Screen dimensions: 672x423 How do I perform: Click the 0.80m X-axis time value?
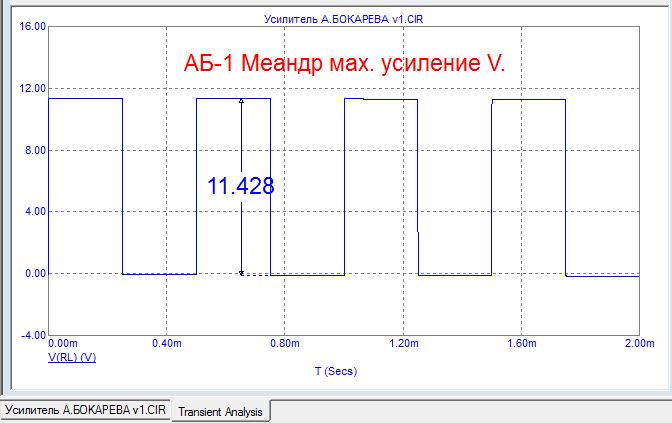pyautogui.click(x=284, y=344)
